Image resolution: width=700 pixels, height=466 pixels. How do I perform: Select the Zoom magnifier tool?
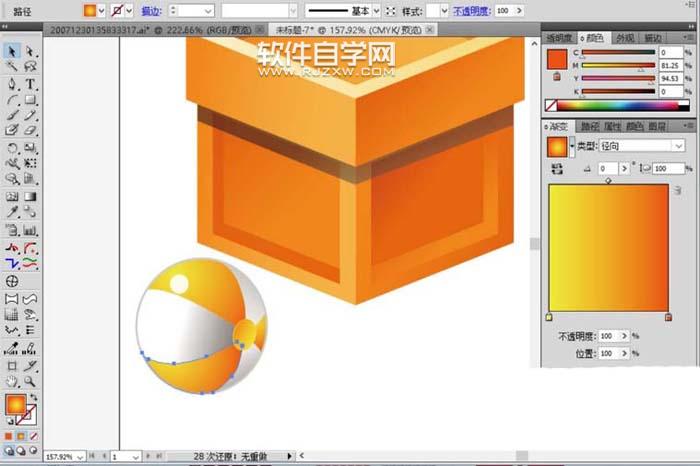[x=30, y=382]
